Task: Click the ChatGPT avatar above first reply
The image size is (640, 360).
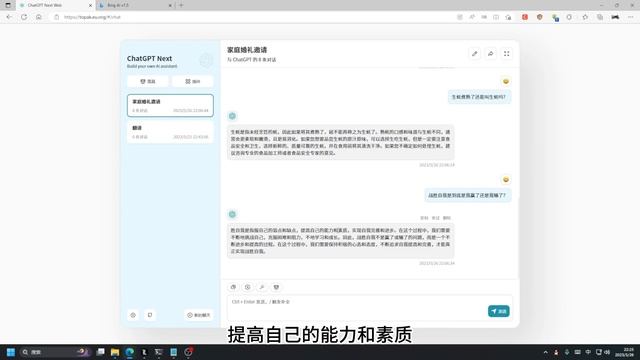Action: 232,116
